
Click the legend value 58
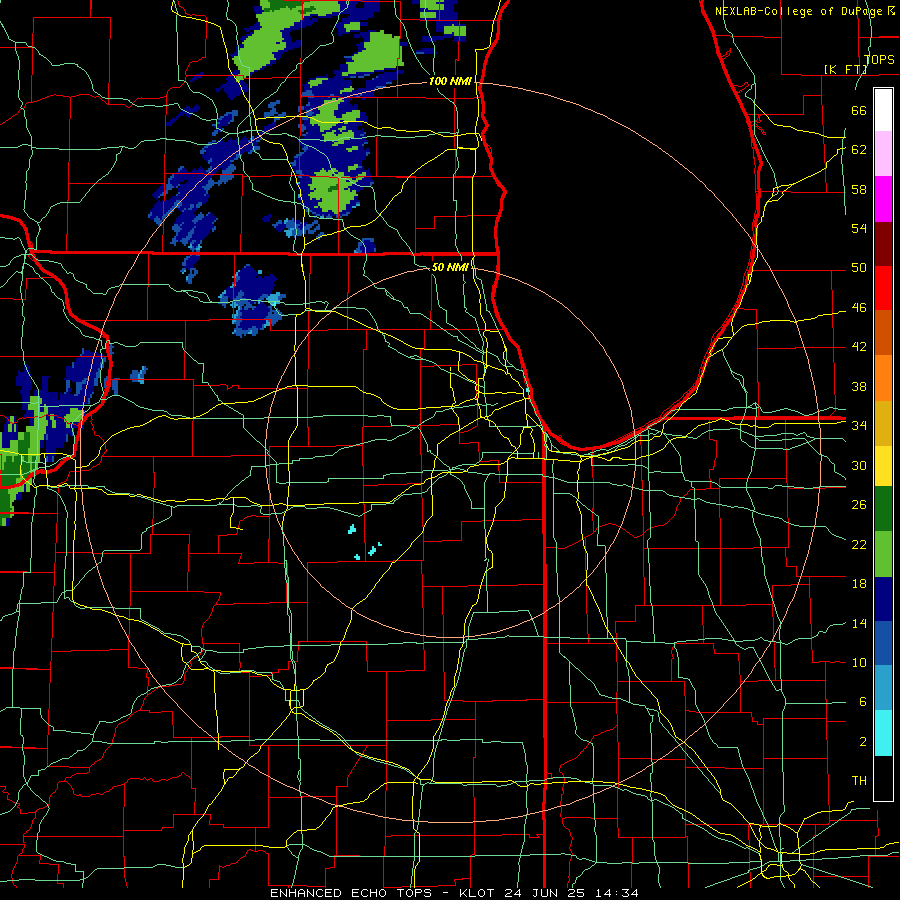tap(859, 189)
